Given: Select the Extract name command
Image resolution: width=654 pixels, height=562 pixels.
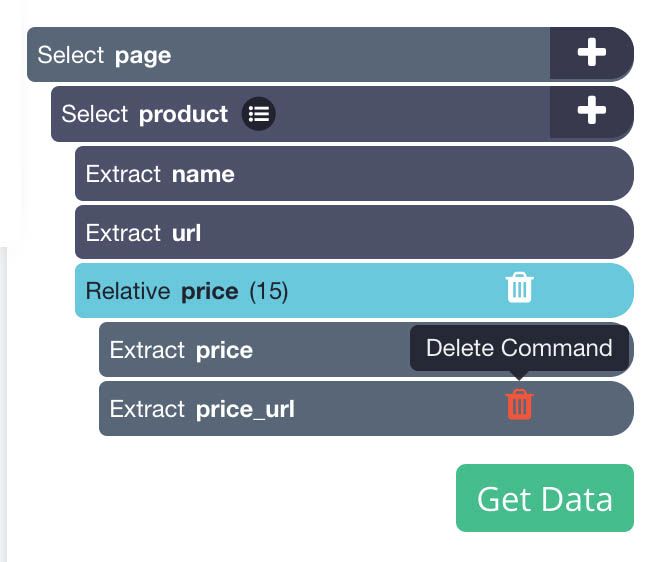Looking at the screenshot, I should pos(354,174).
